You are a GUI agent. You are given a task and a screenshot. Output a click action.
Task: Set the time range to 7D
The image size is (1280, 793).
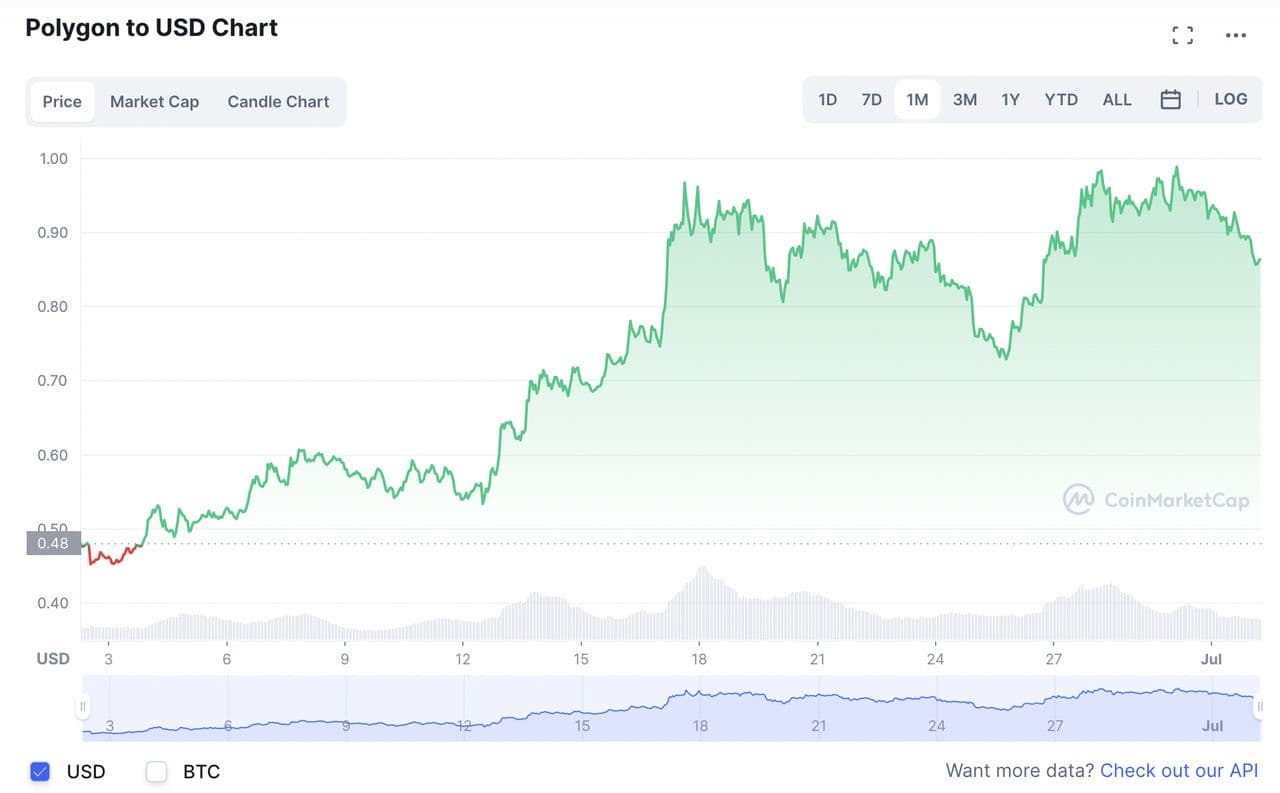[x=871, y=100]
